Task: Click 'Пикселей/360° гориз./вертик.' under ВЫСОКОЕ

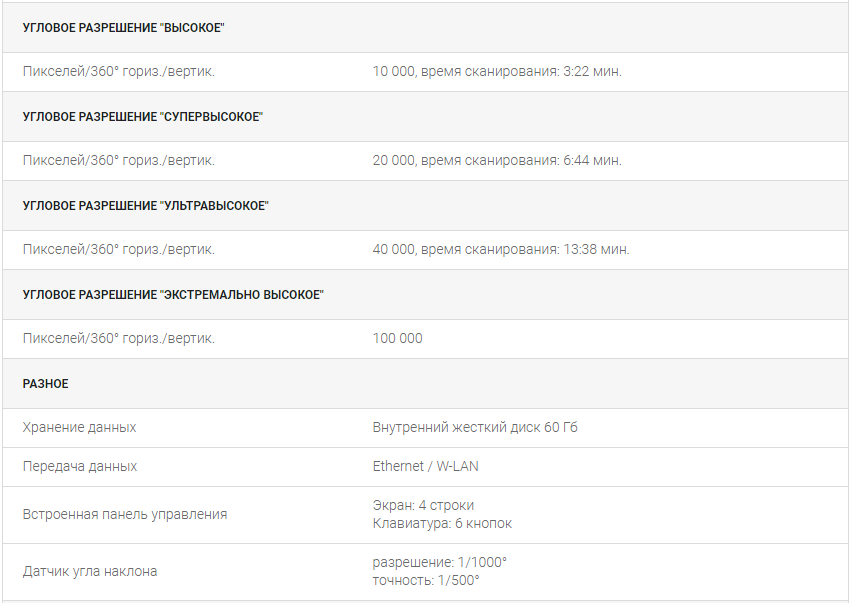Action: (x=119, y=71)
